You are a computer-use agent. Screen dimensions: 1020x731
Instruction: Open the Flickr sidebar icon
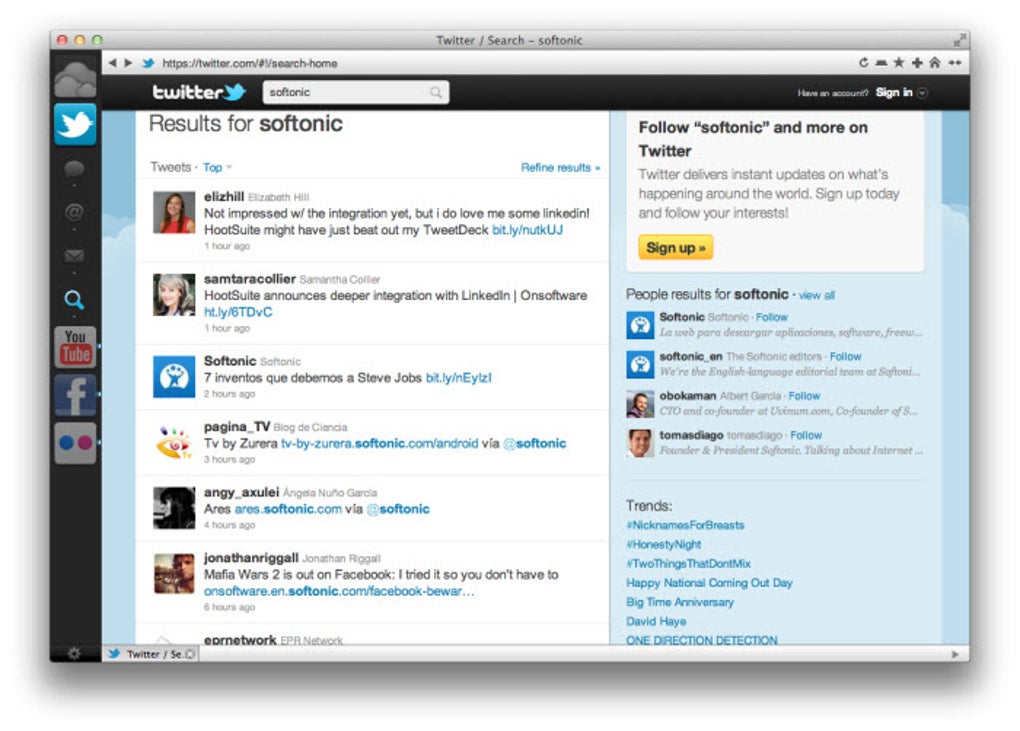pos(75,443)
